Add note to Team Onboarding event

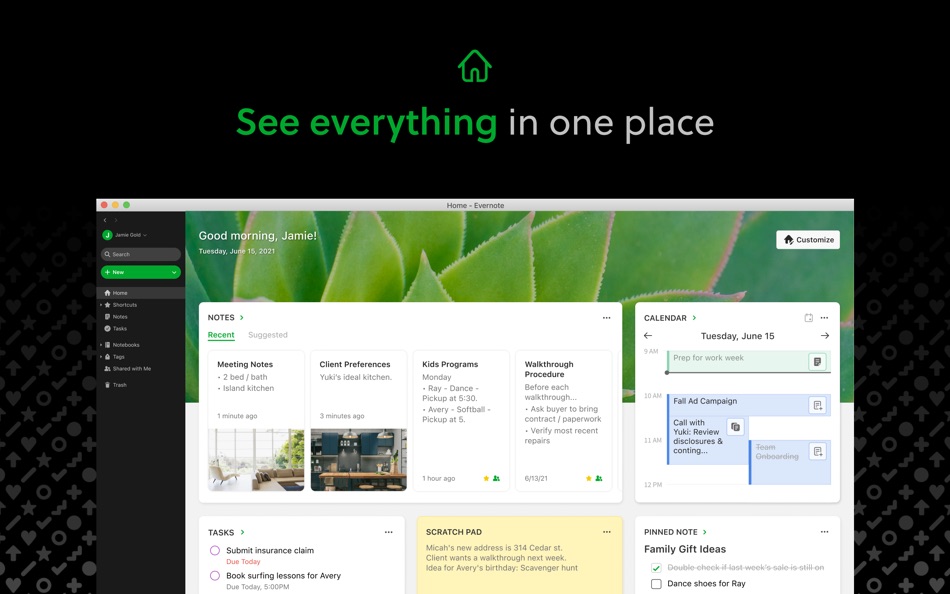(817, 452)
